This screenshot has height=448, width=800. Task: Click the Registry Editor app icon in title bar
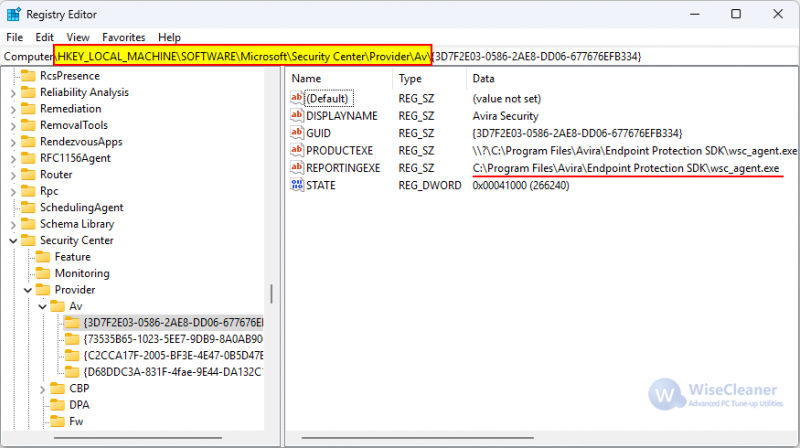click(x=14, y=14)
